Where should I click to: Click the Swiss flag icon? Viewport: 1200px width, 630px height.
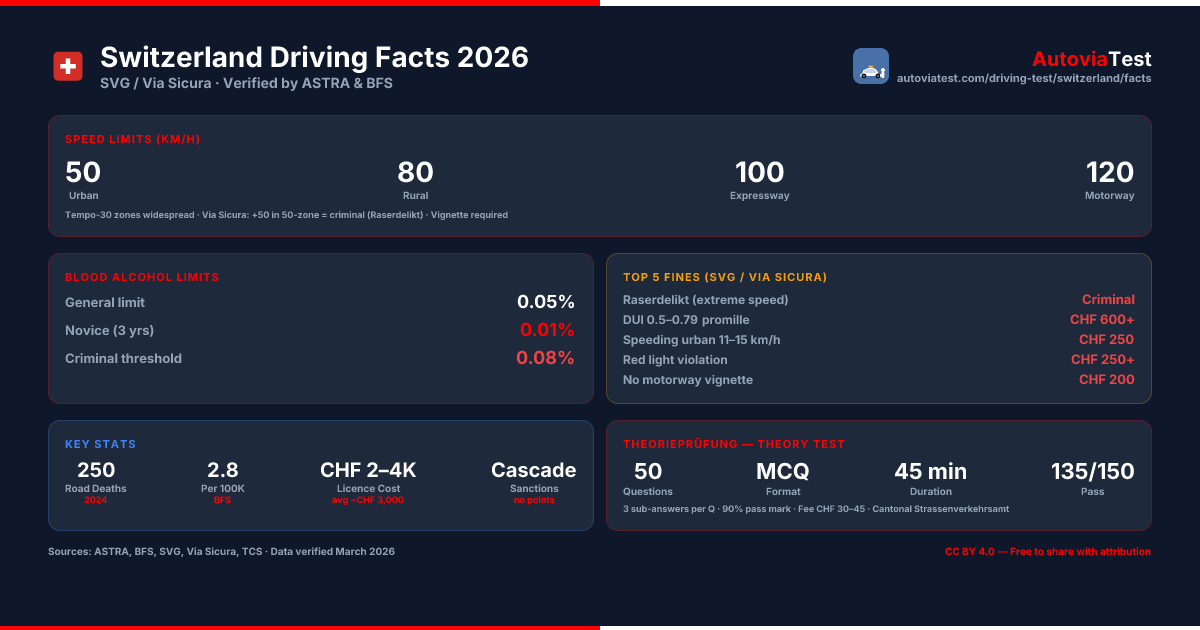click(68, 67)
